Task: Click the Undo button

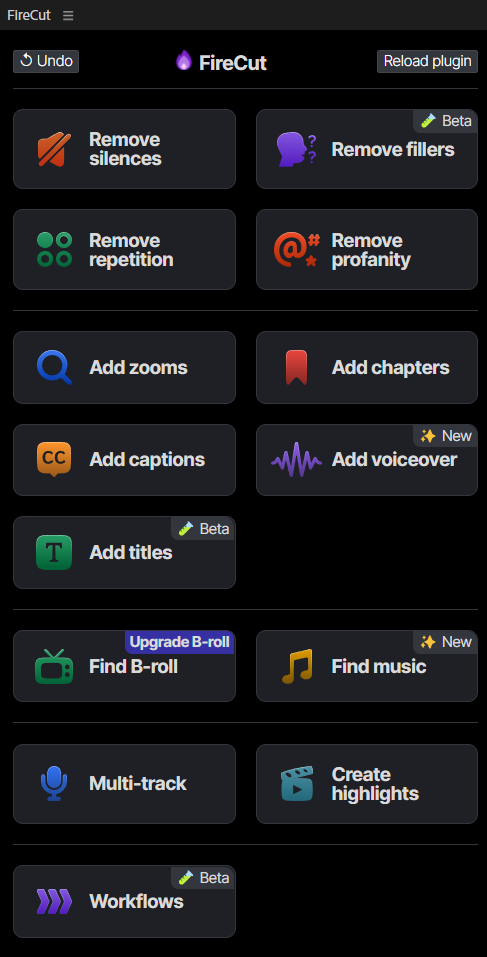Action: click(x=46, y=61)
